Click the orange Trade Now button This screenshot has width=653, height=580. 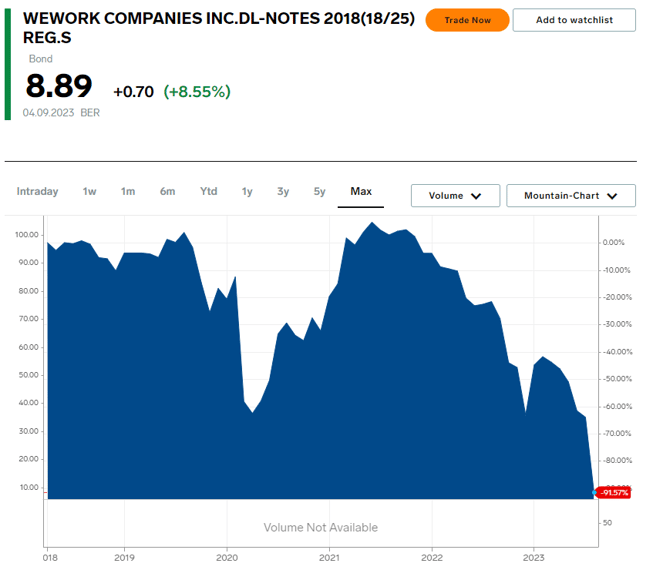point(467,20)
